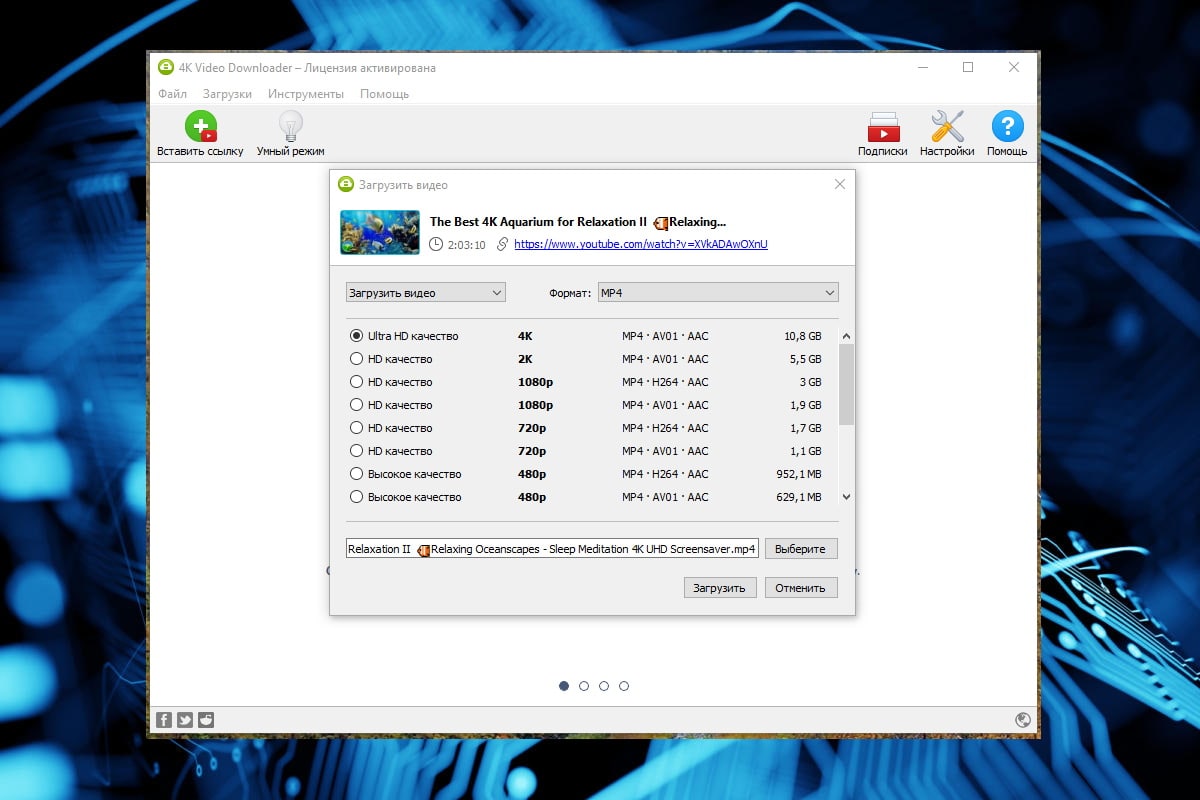Click the 10,8 GB size value
Image resolution: width=1200 pixels, height=800 pixels.
pos(803,336)
